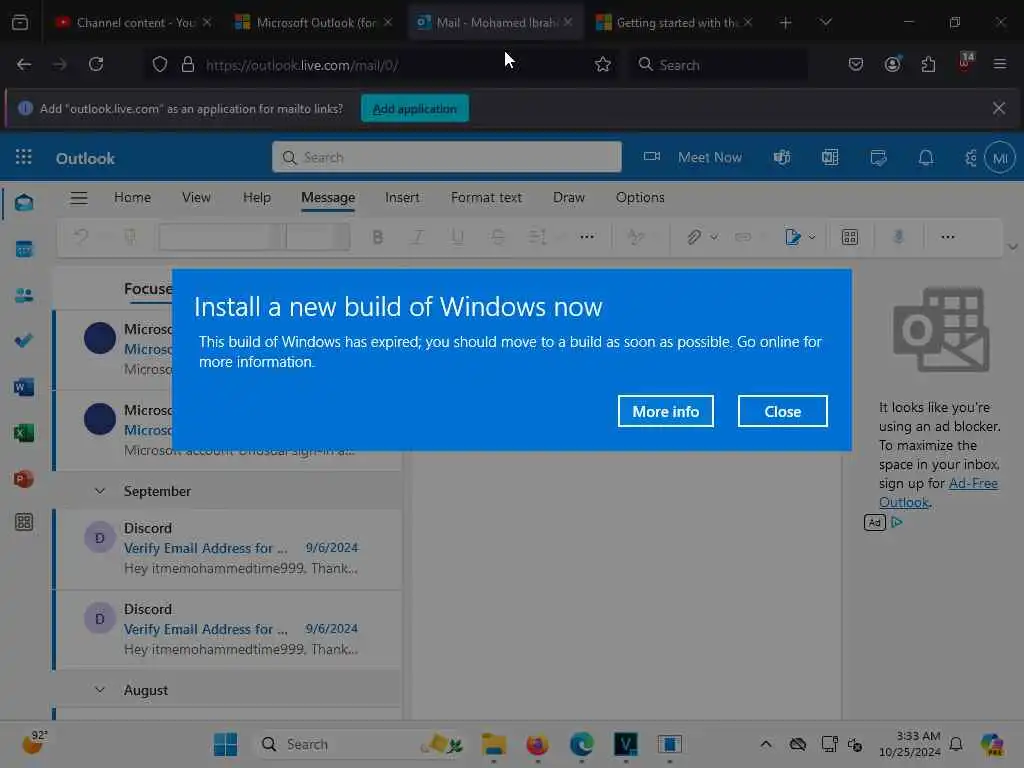The width and height of the screenshot is (1024, 768).
Task: Dismiss the mailto notification bar
Action: point(999,108)
